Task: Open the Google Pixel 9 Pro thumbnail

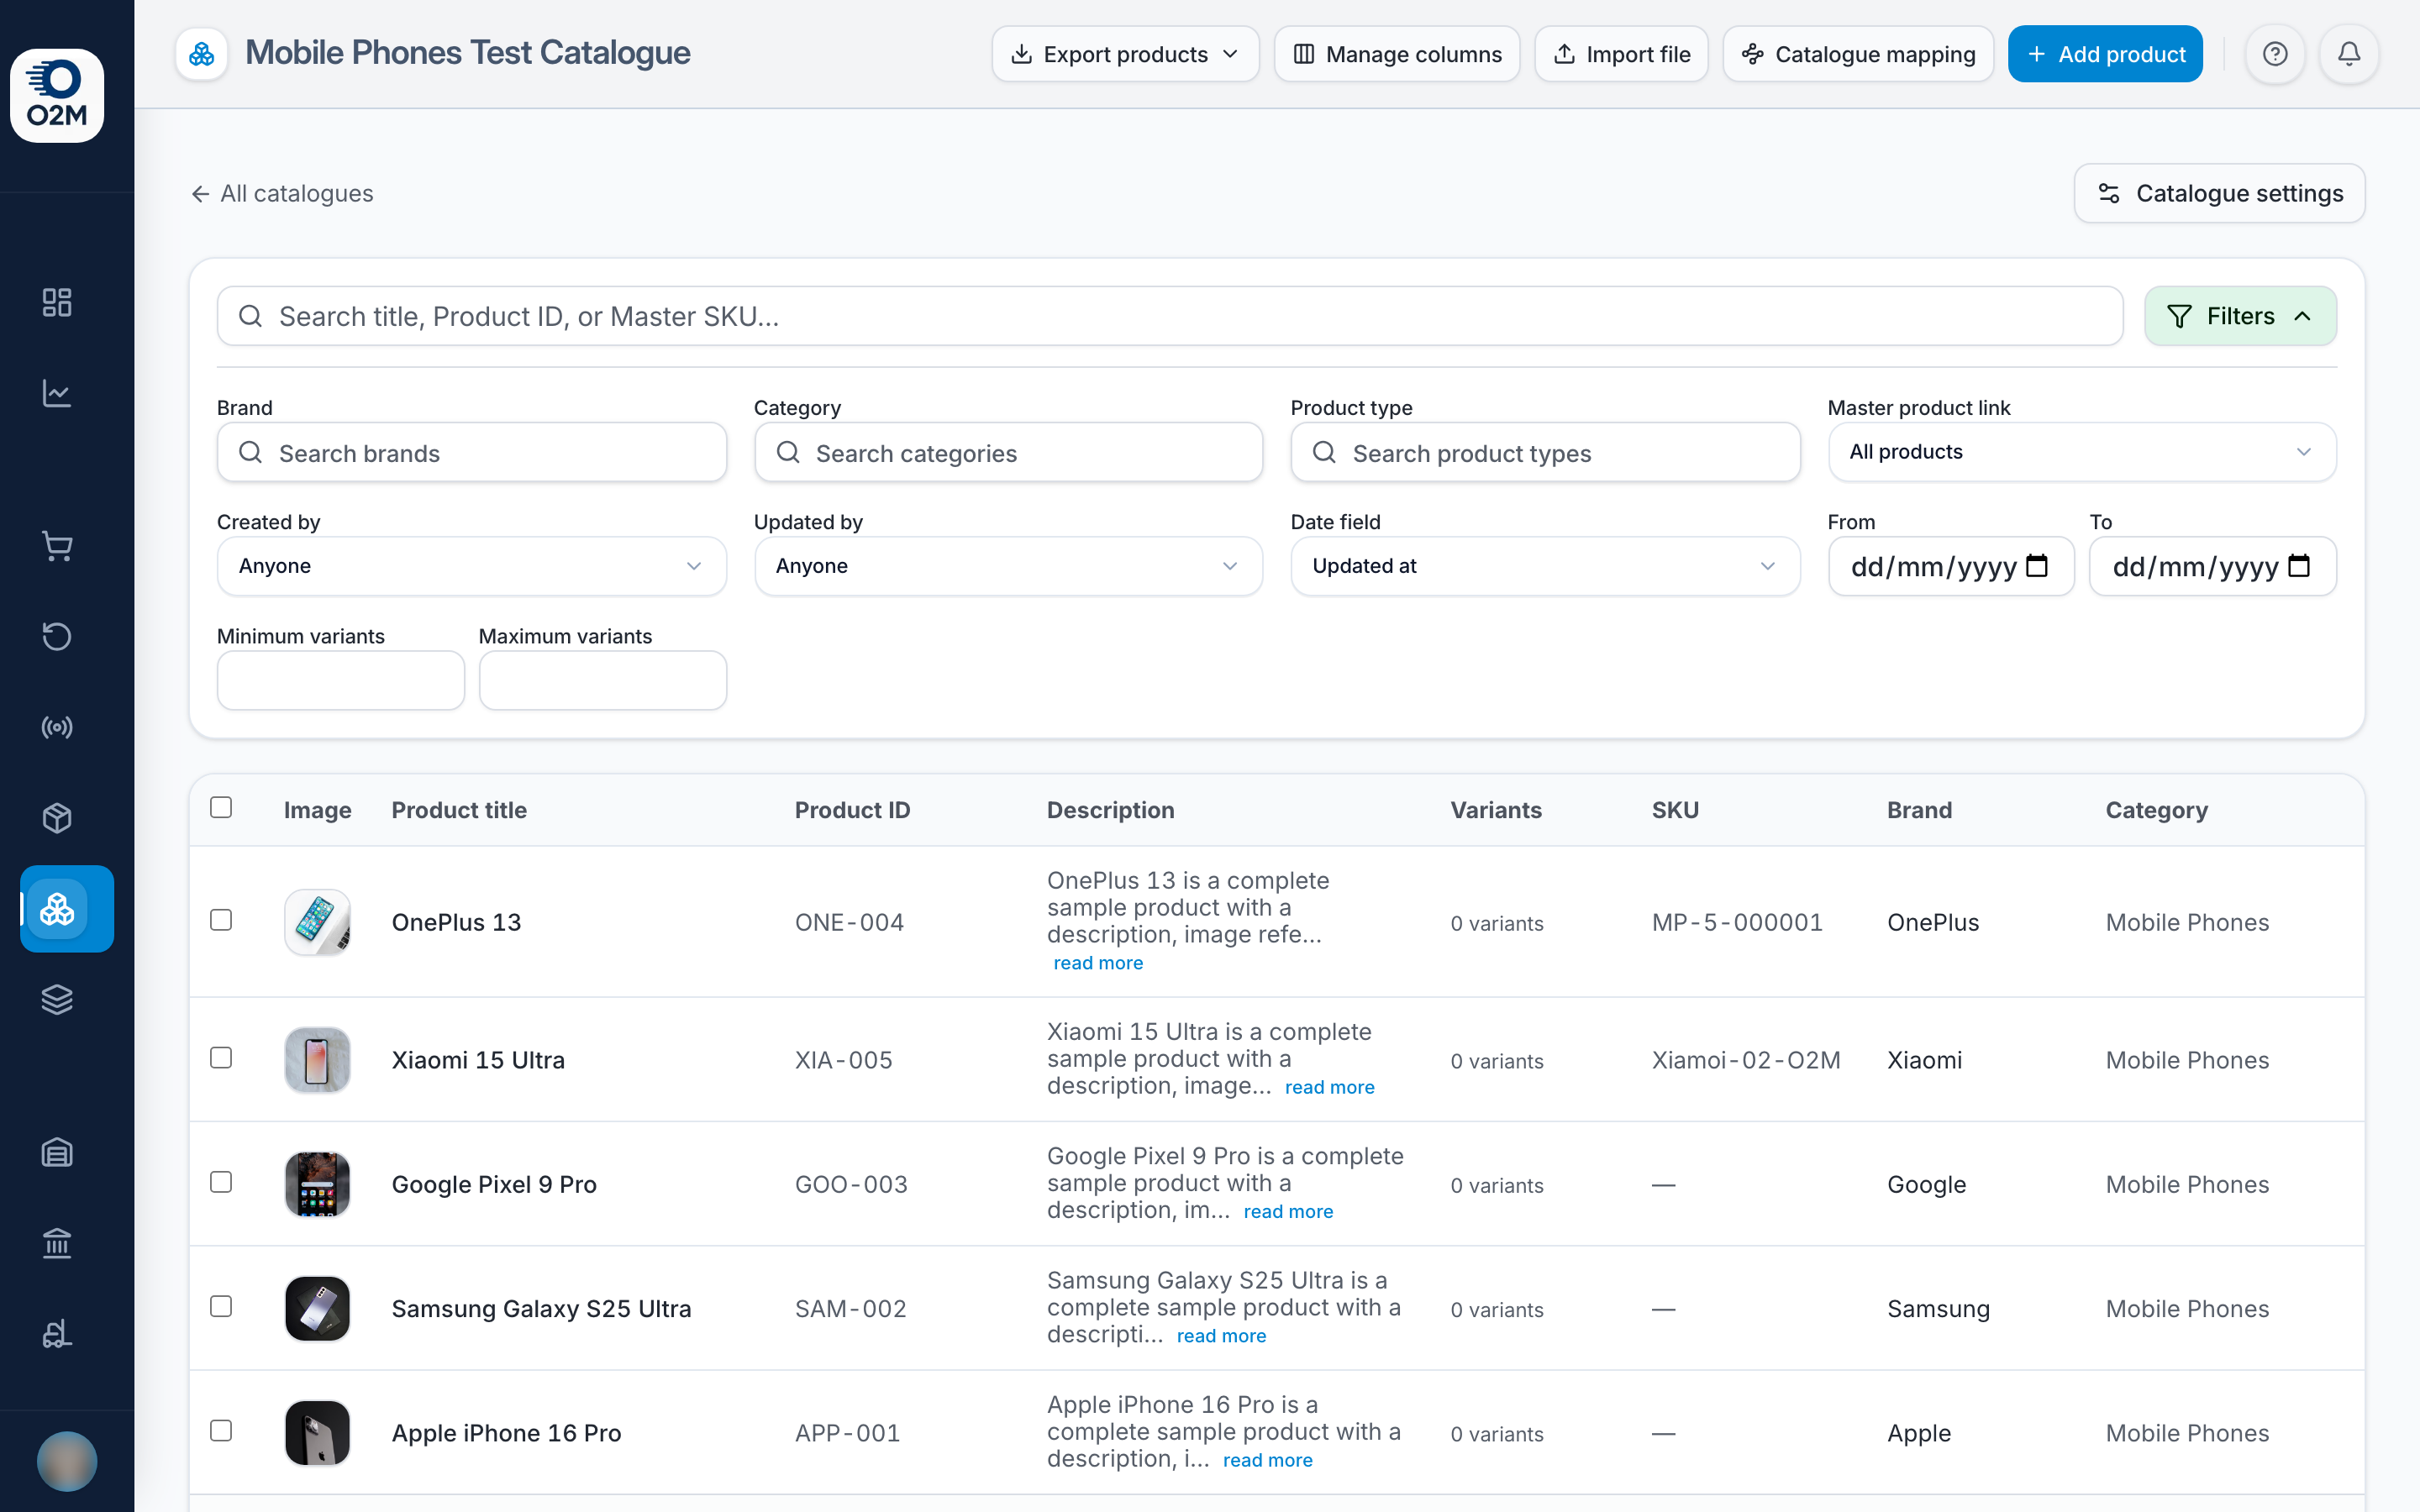Action: tap(317, 1184)
